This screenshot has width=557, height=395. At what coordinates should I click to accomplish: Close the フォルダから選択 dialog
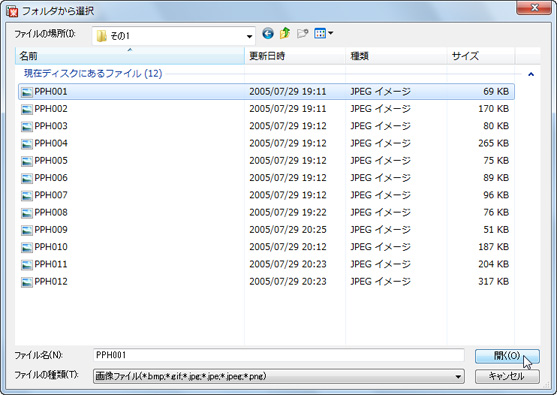[x=534, y=7]
